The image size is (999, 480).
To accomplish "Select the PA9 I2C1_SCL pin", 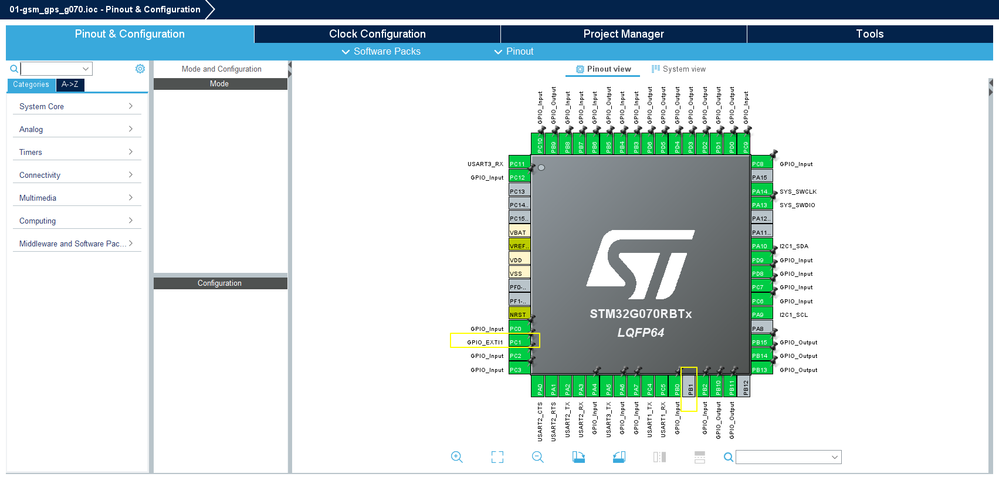I will pos(762,314).
